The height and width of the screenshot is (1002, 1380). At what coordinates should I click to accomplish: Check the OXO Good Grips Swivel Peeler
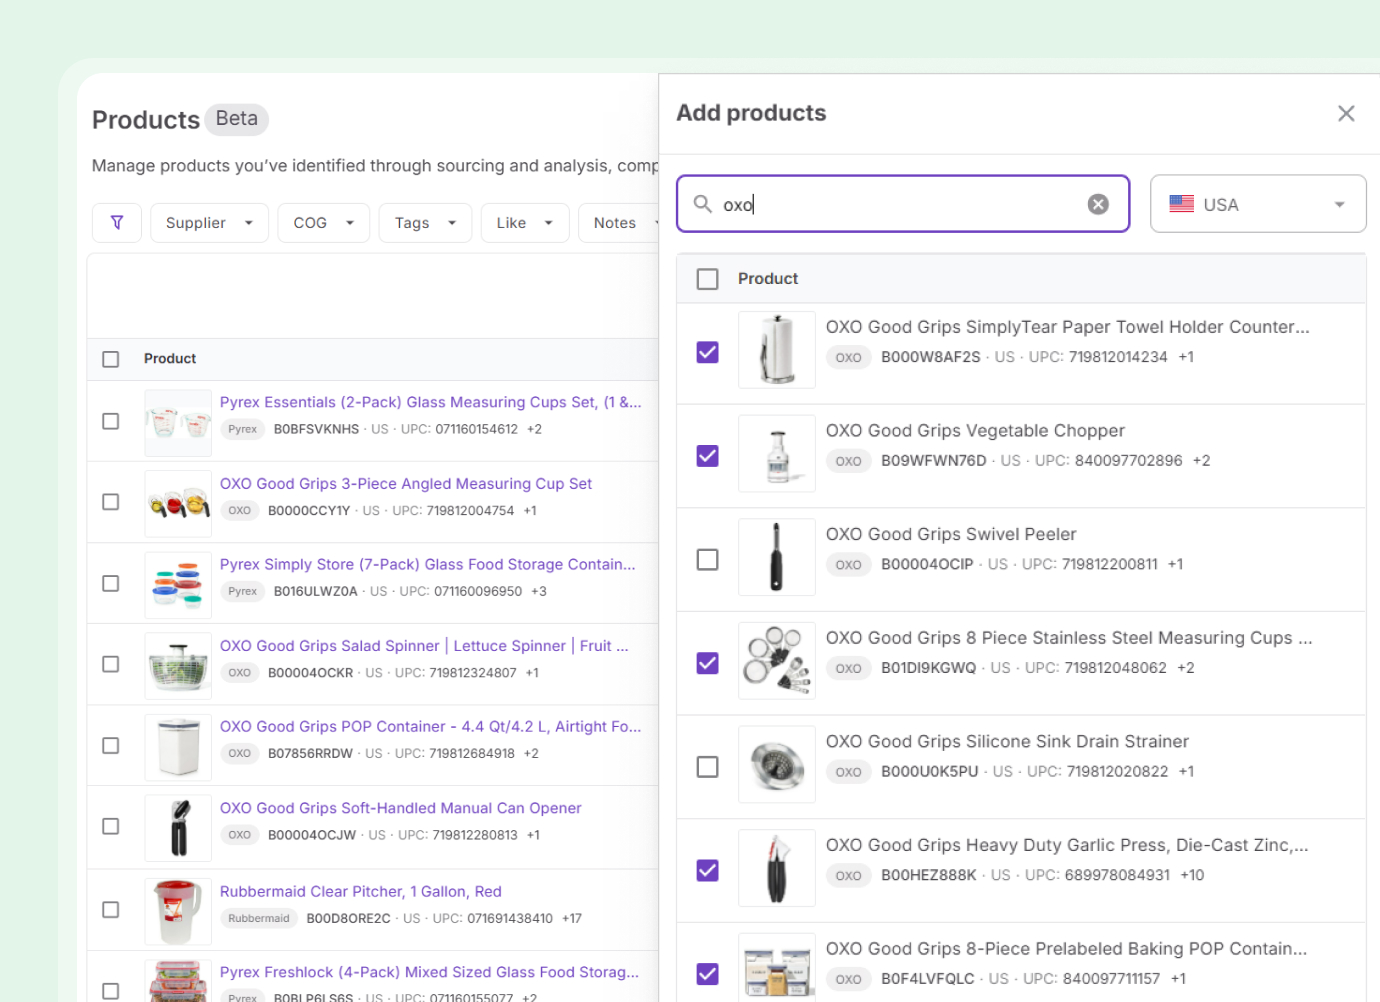[707, 559]
